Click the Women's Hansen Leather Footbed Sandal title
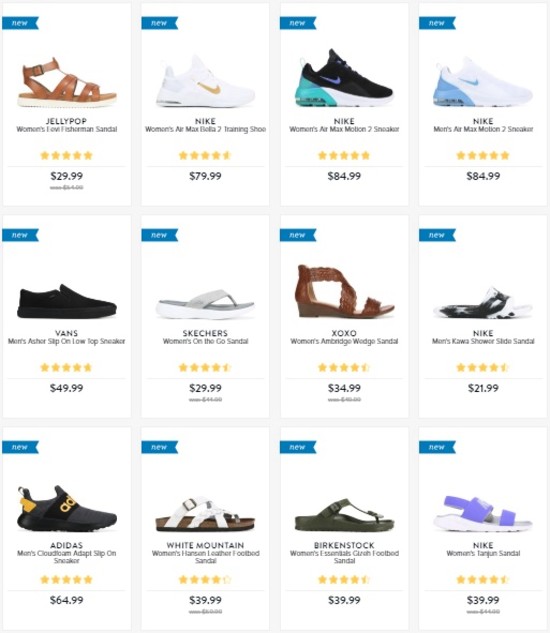550x633 pixels. (x=206, y=557)
